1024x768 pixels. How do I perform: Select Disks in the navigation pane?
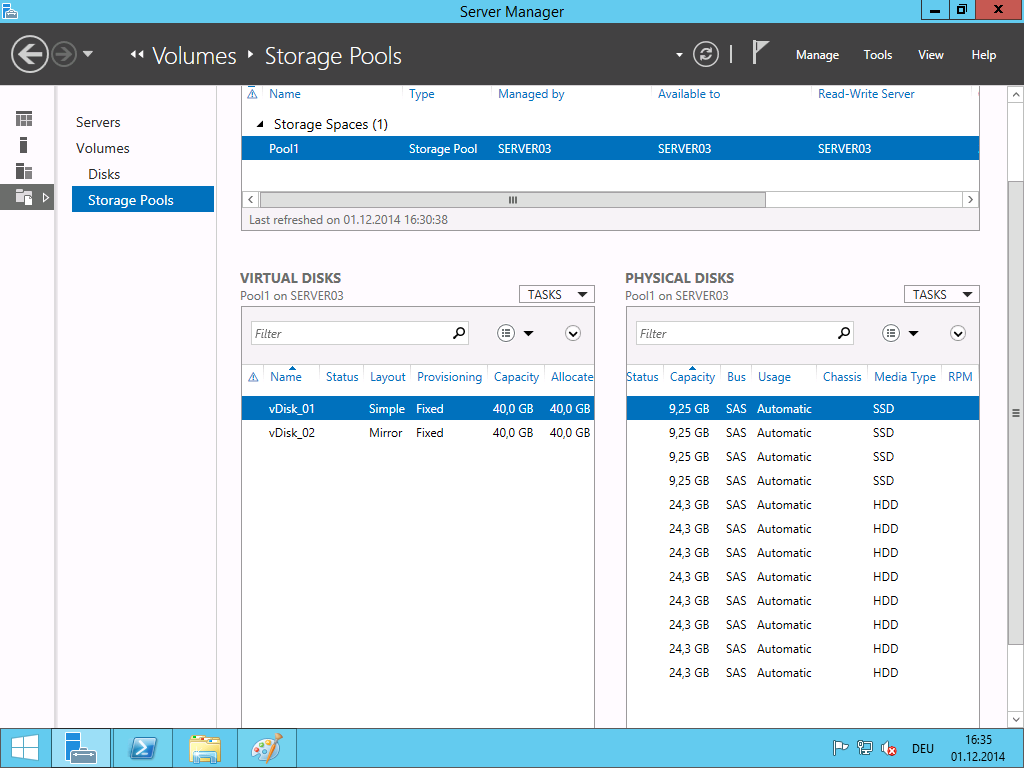point(104,174)
